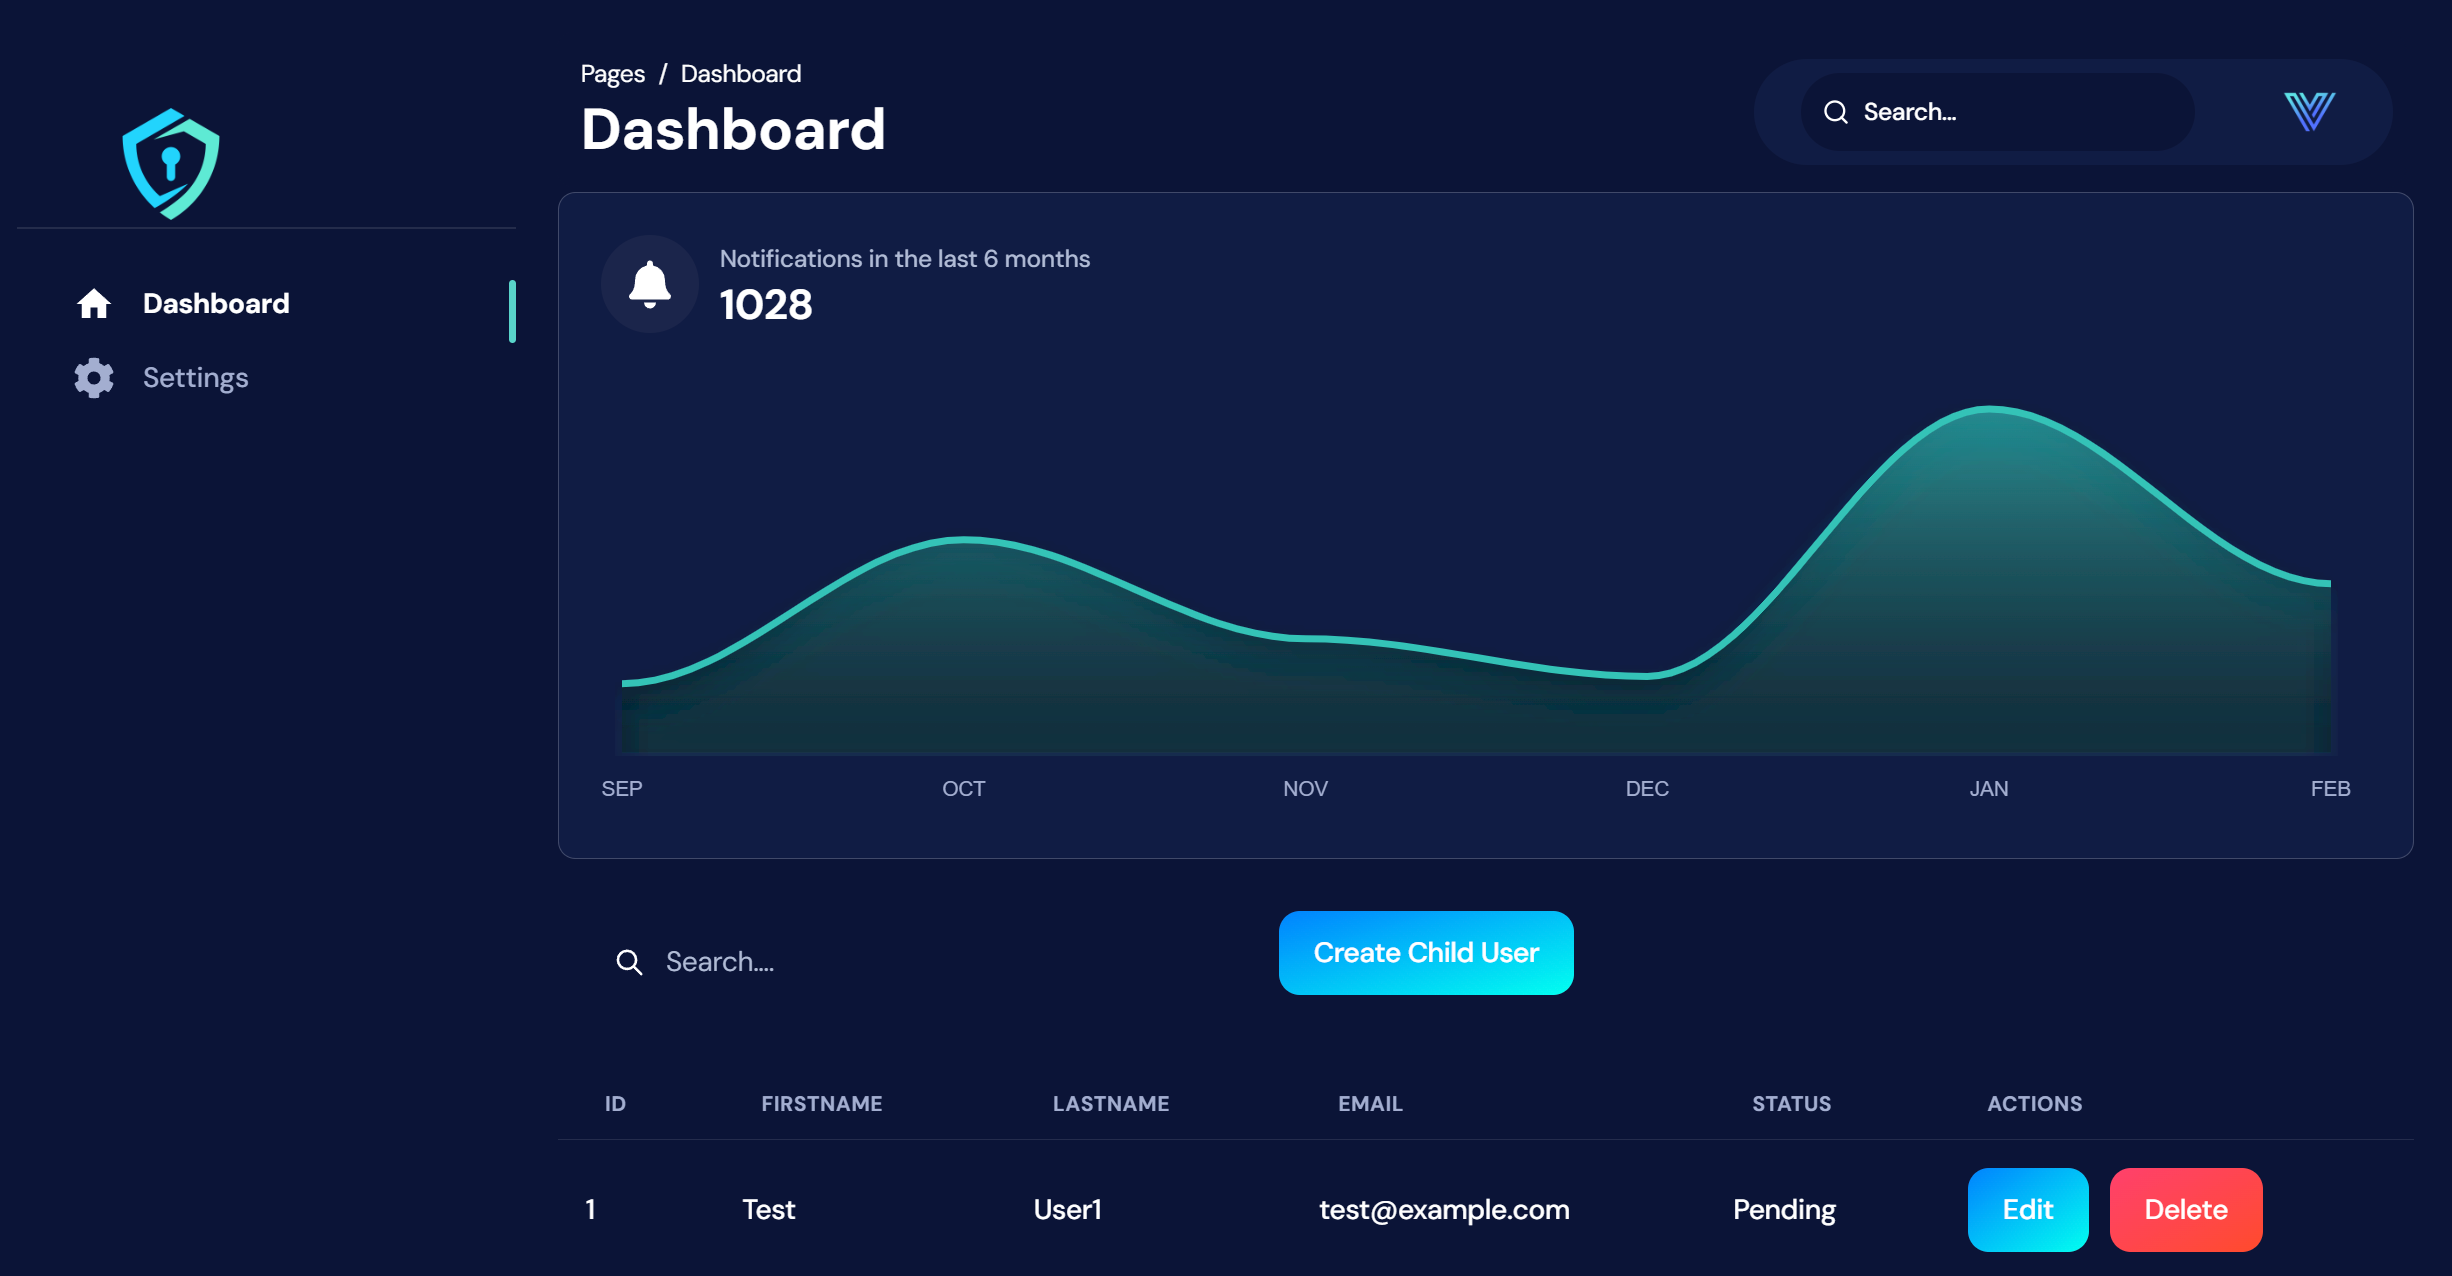Sort by the EMAIL column header

pyautogui.click(x=1370, y=1103)
